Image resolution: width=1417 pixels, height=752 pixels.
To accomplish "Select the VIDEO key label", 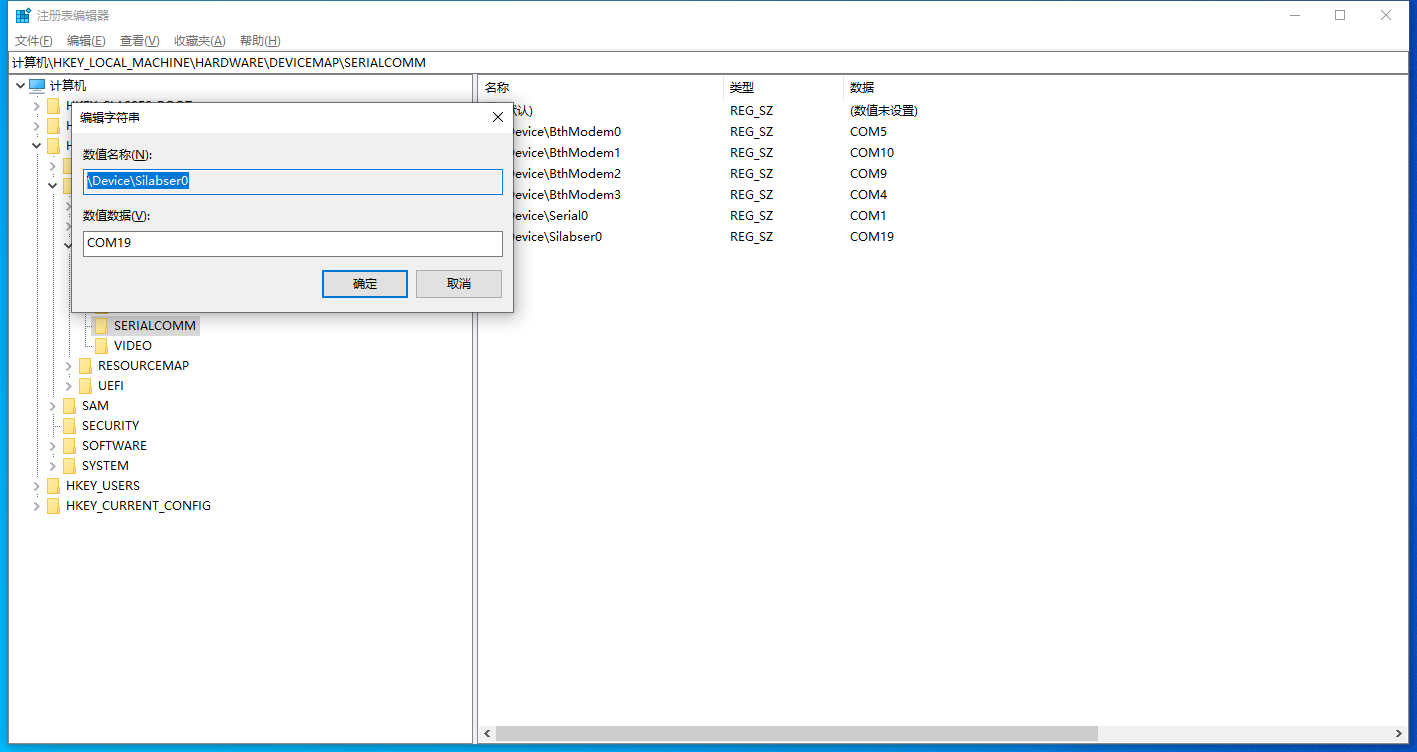I will coord(133,346).
